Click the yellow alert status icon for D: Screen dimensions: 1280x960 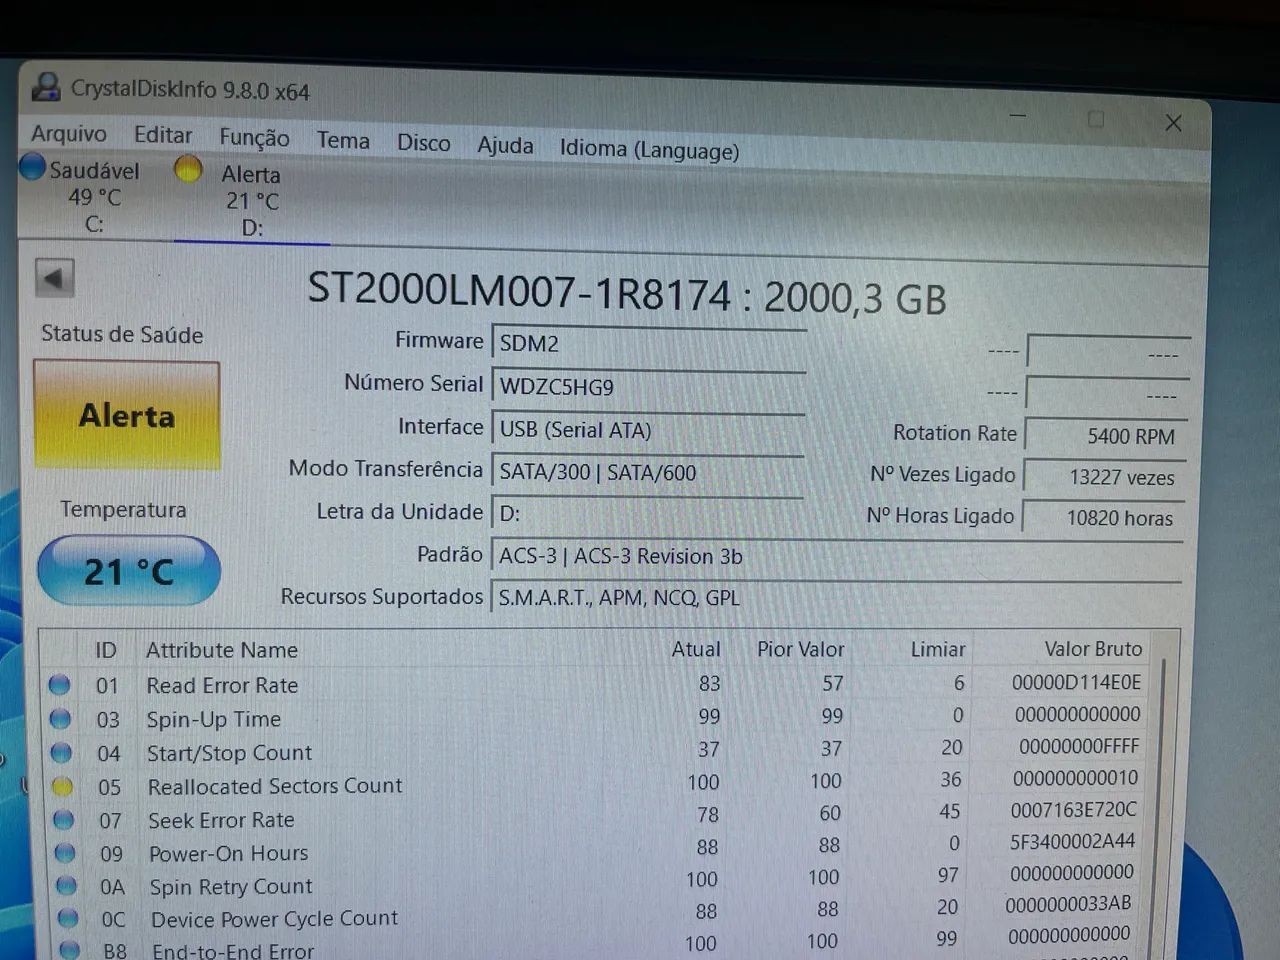[x=188, y=170]
